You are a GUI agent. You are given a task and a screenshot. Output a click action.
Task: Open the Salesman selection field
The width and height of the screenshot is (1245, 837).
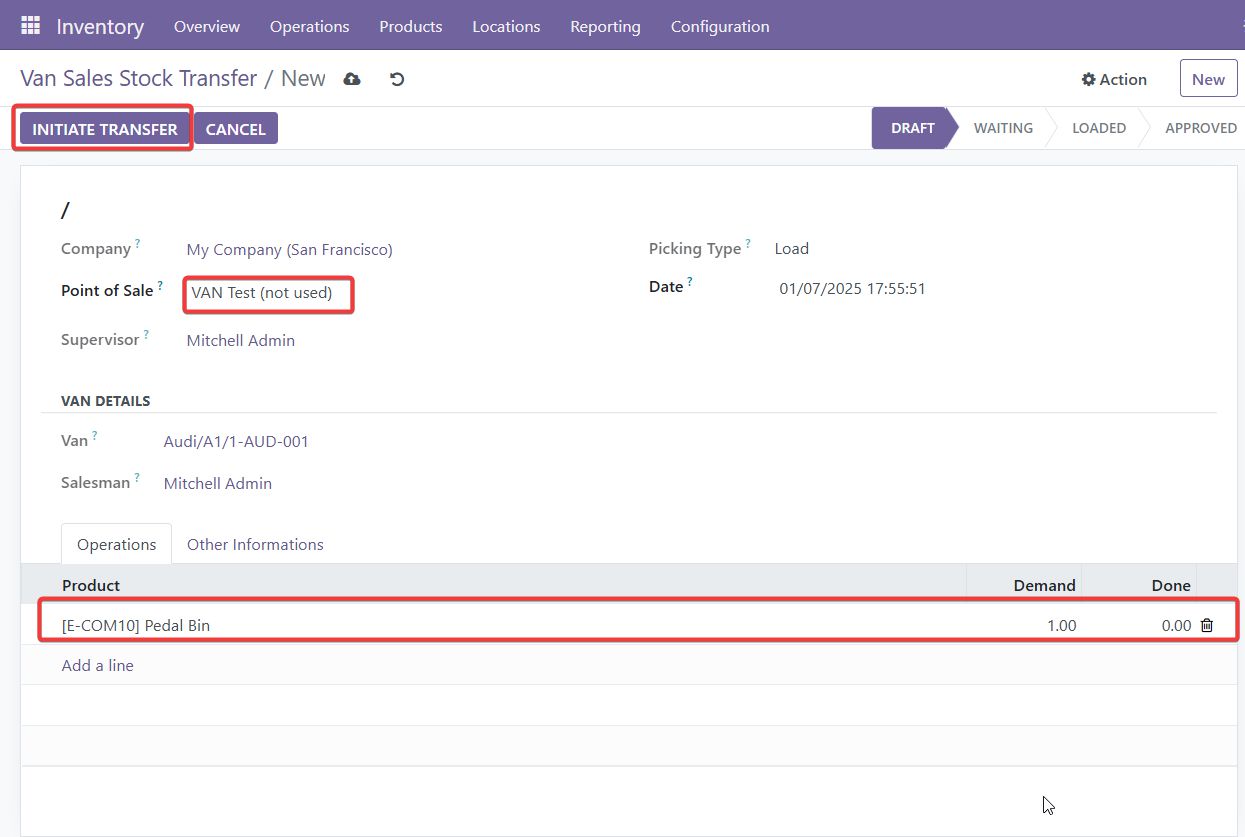pyautogui.click(x=218, y=483)
